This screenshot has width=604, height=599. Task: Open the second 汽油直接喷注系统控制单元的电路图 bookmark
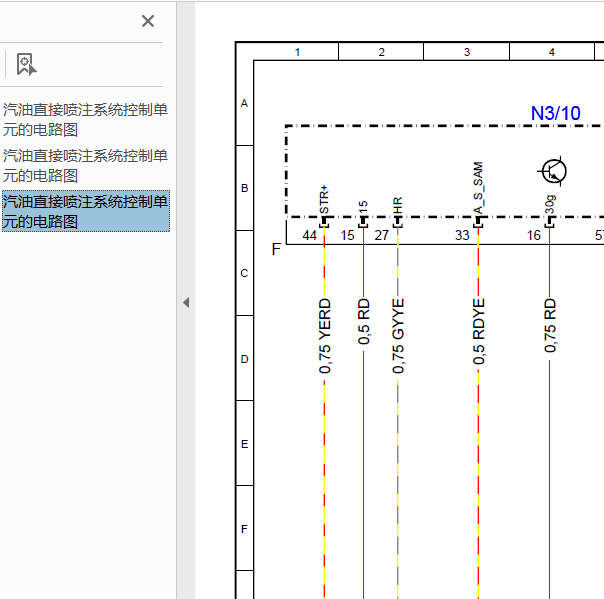[85, 166]
